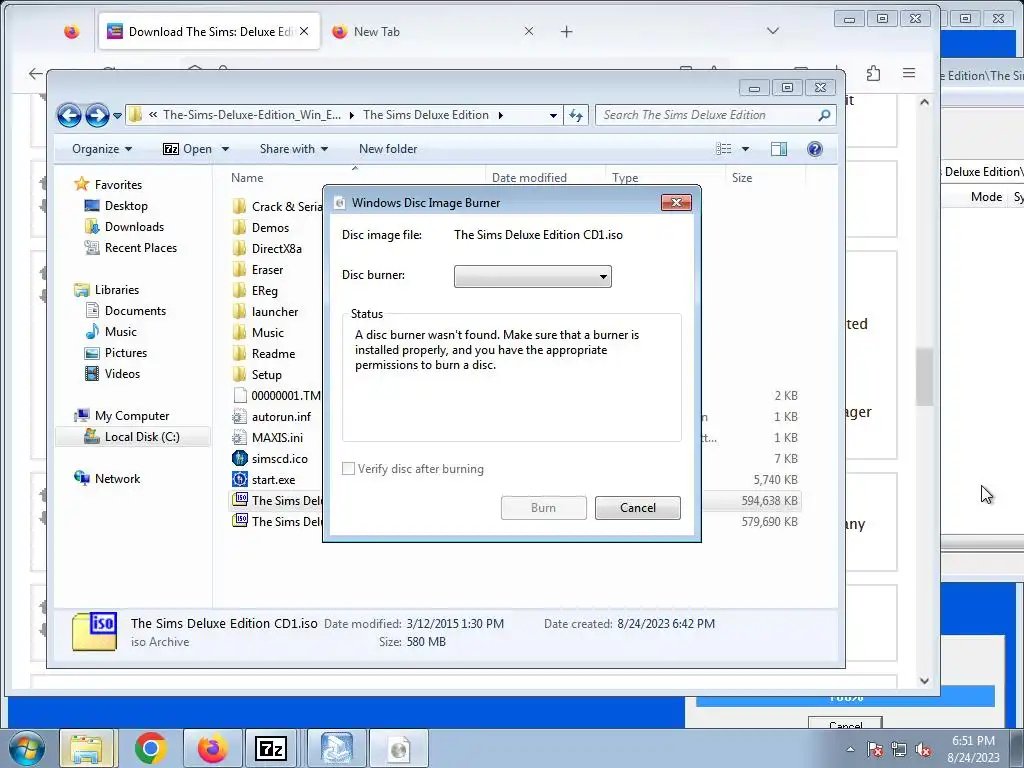The image size is (1024, 768).
Task: Select Local Disk (C:) in sidebar
Action: [142, 437]
